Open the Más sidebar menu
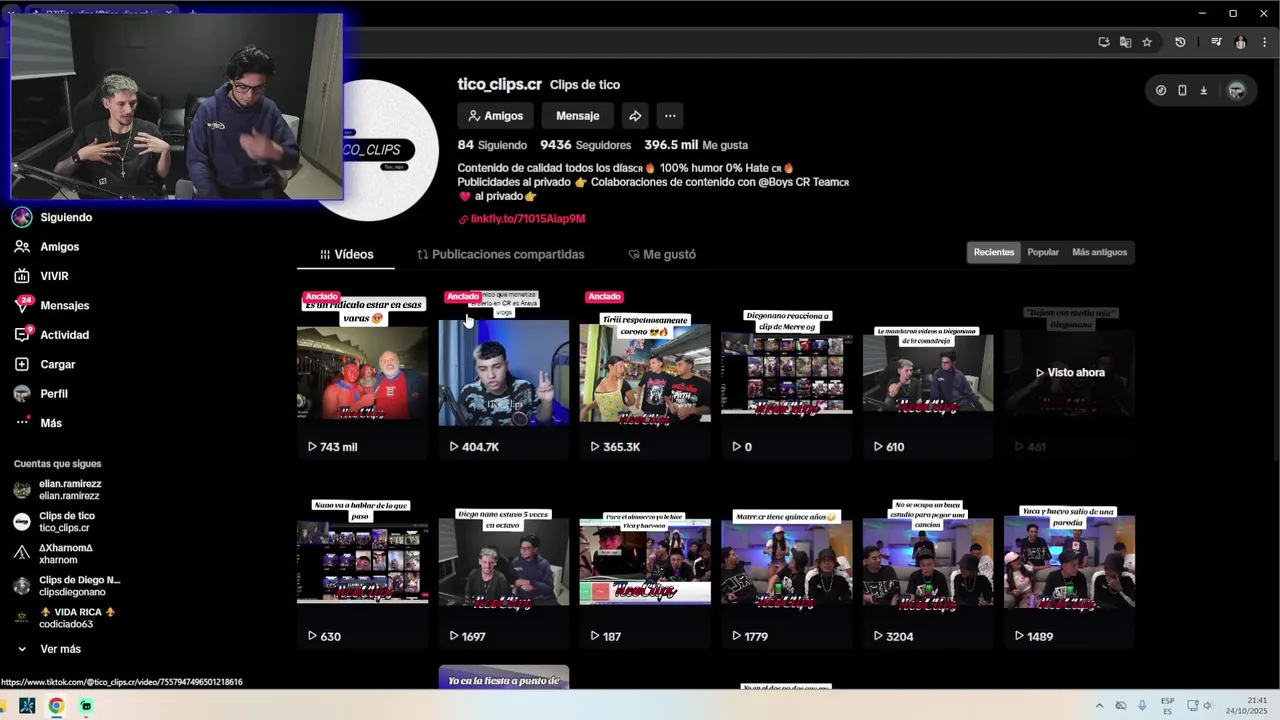The image size is (1280, 720). (x=38, y=423)
